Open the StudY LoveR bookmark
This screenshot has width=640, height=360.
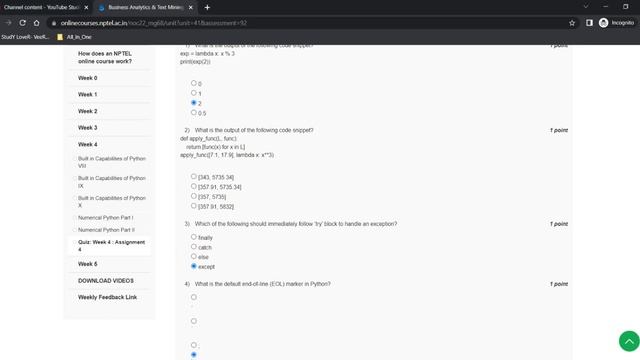tap(25, 37)
